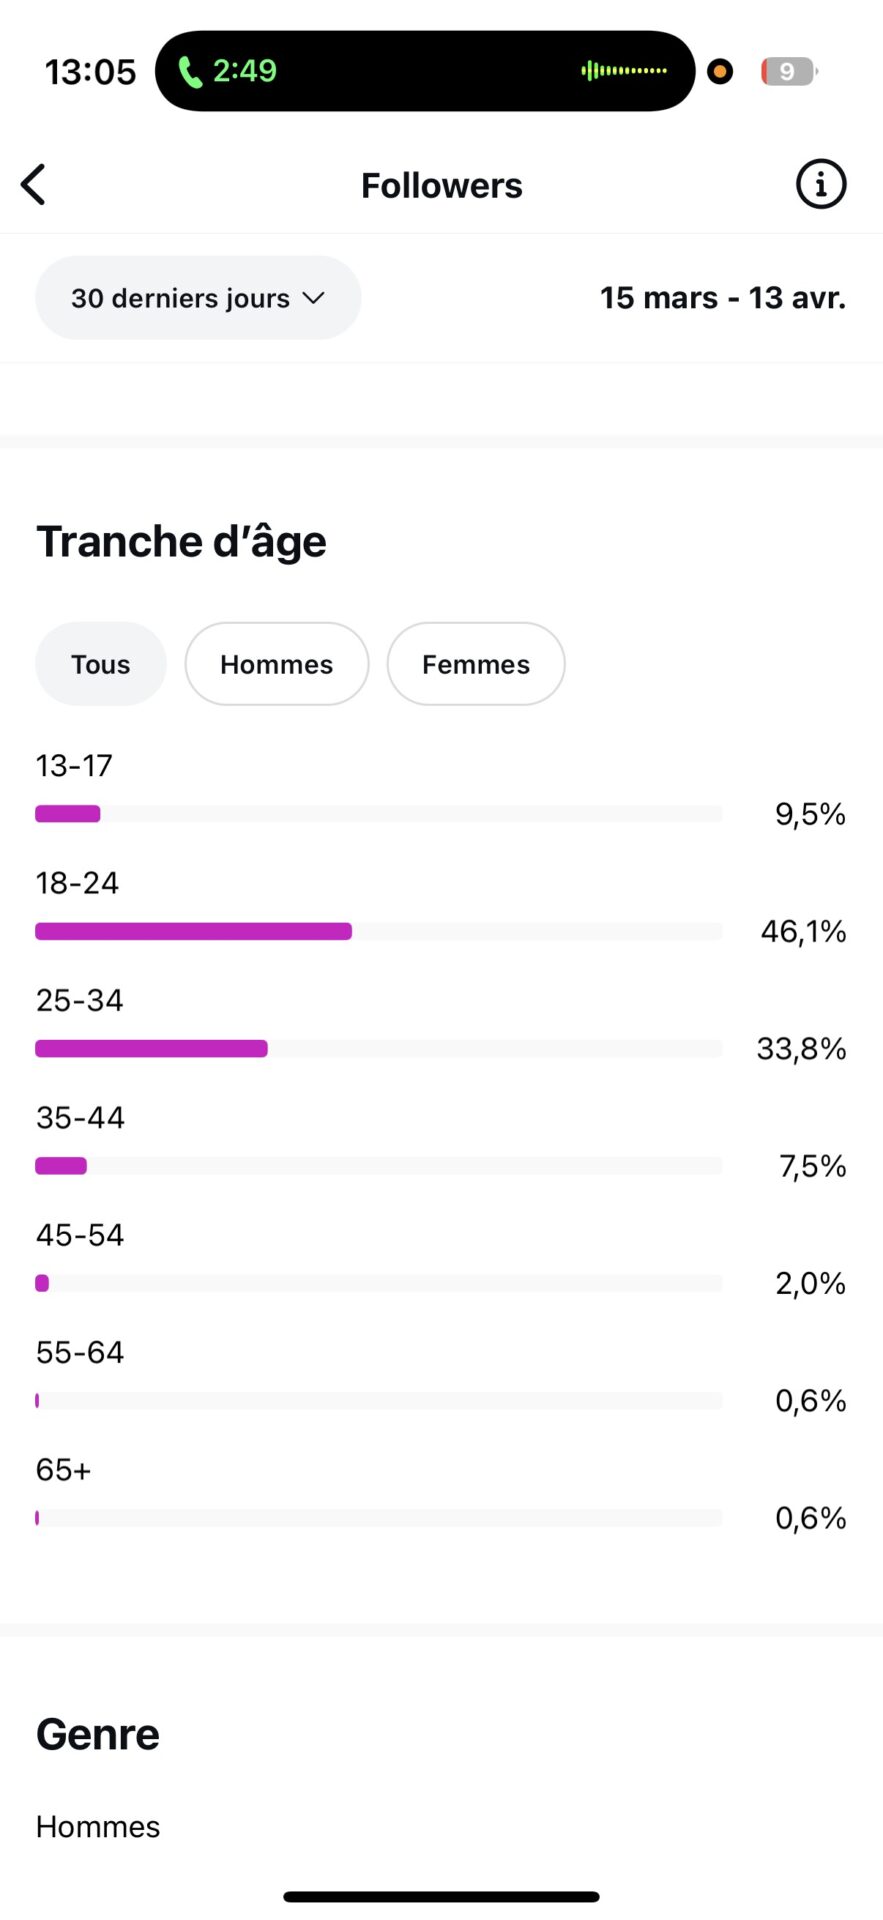The image size is (883, 1920).
Task: Tap the 13:05 clock in status bar
Action: 90,72
